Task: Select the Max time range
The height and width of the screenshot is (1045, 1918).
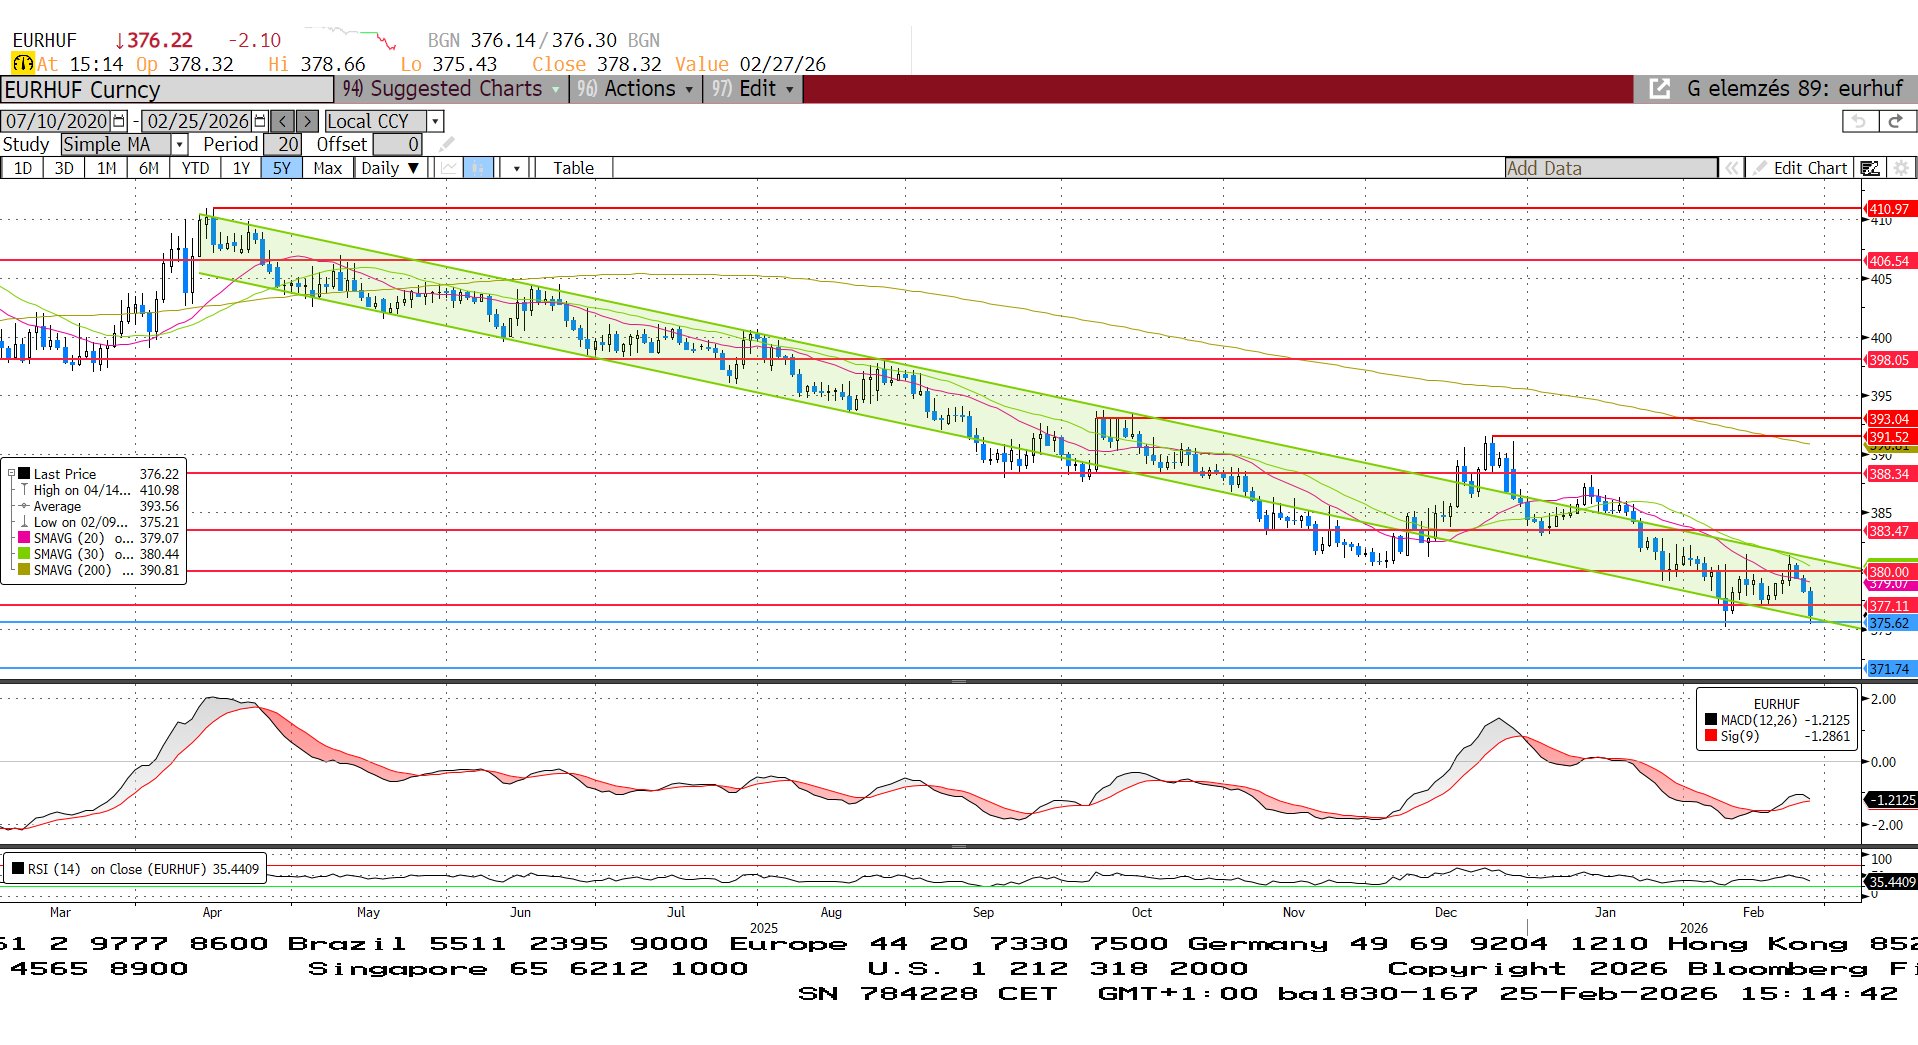Action: click(x=327, y=168)
